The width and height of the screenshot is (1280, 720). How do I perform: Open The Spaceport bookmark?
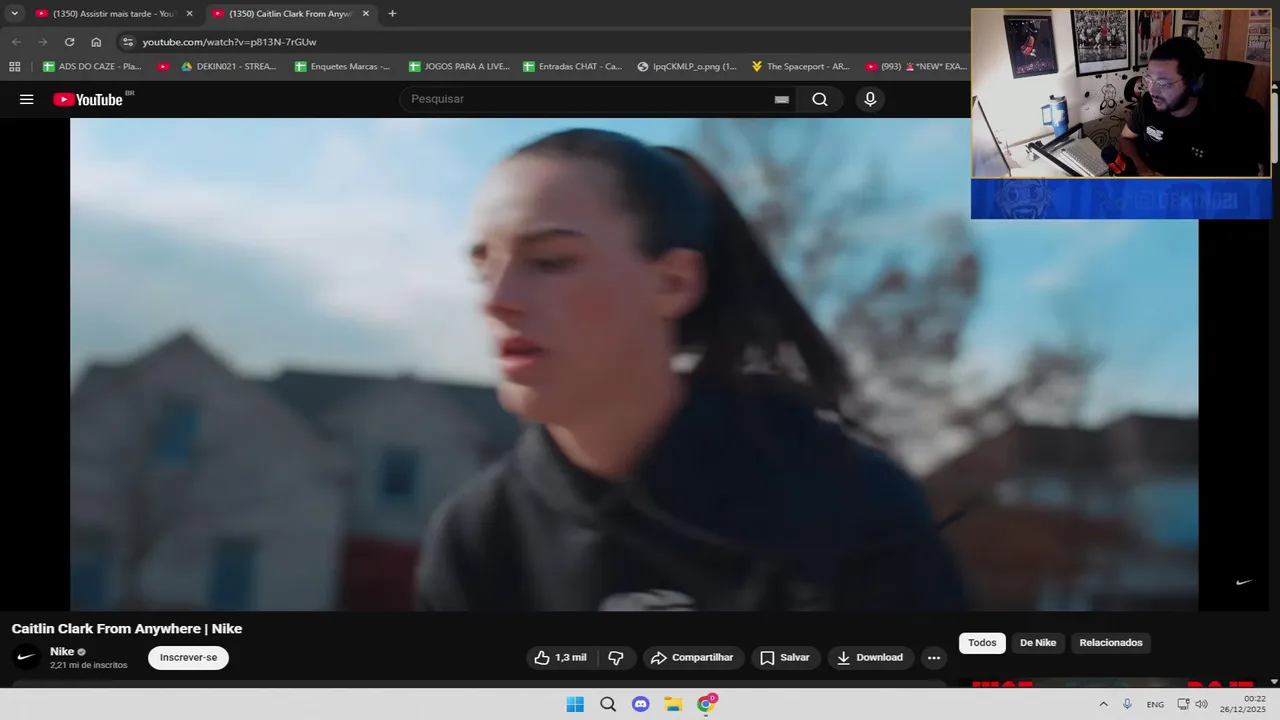tap(800, 66)
